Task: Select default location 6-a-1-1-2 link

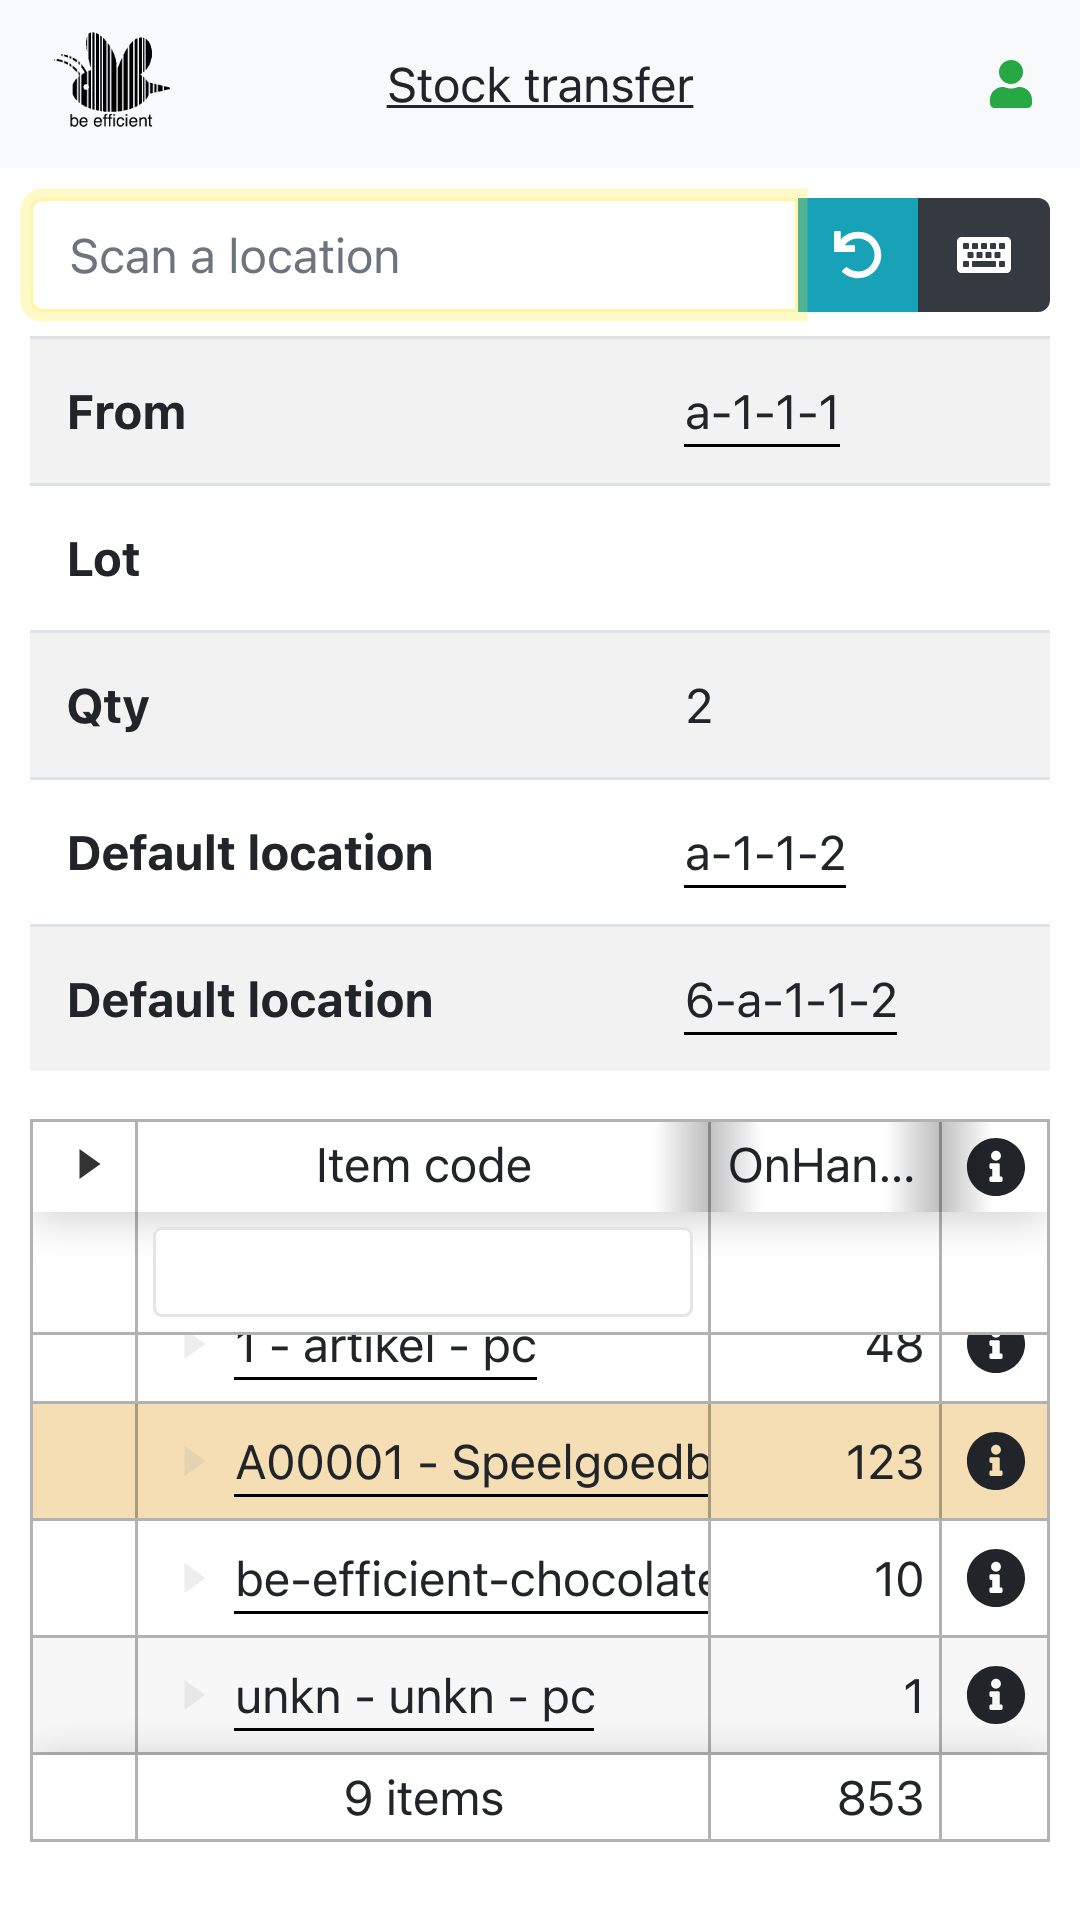Action: [790, 1001]
